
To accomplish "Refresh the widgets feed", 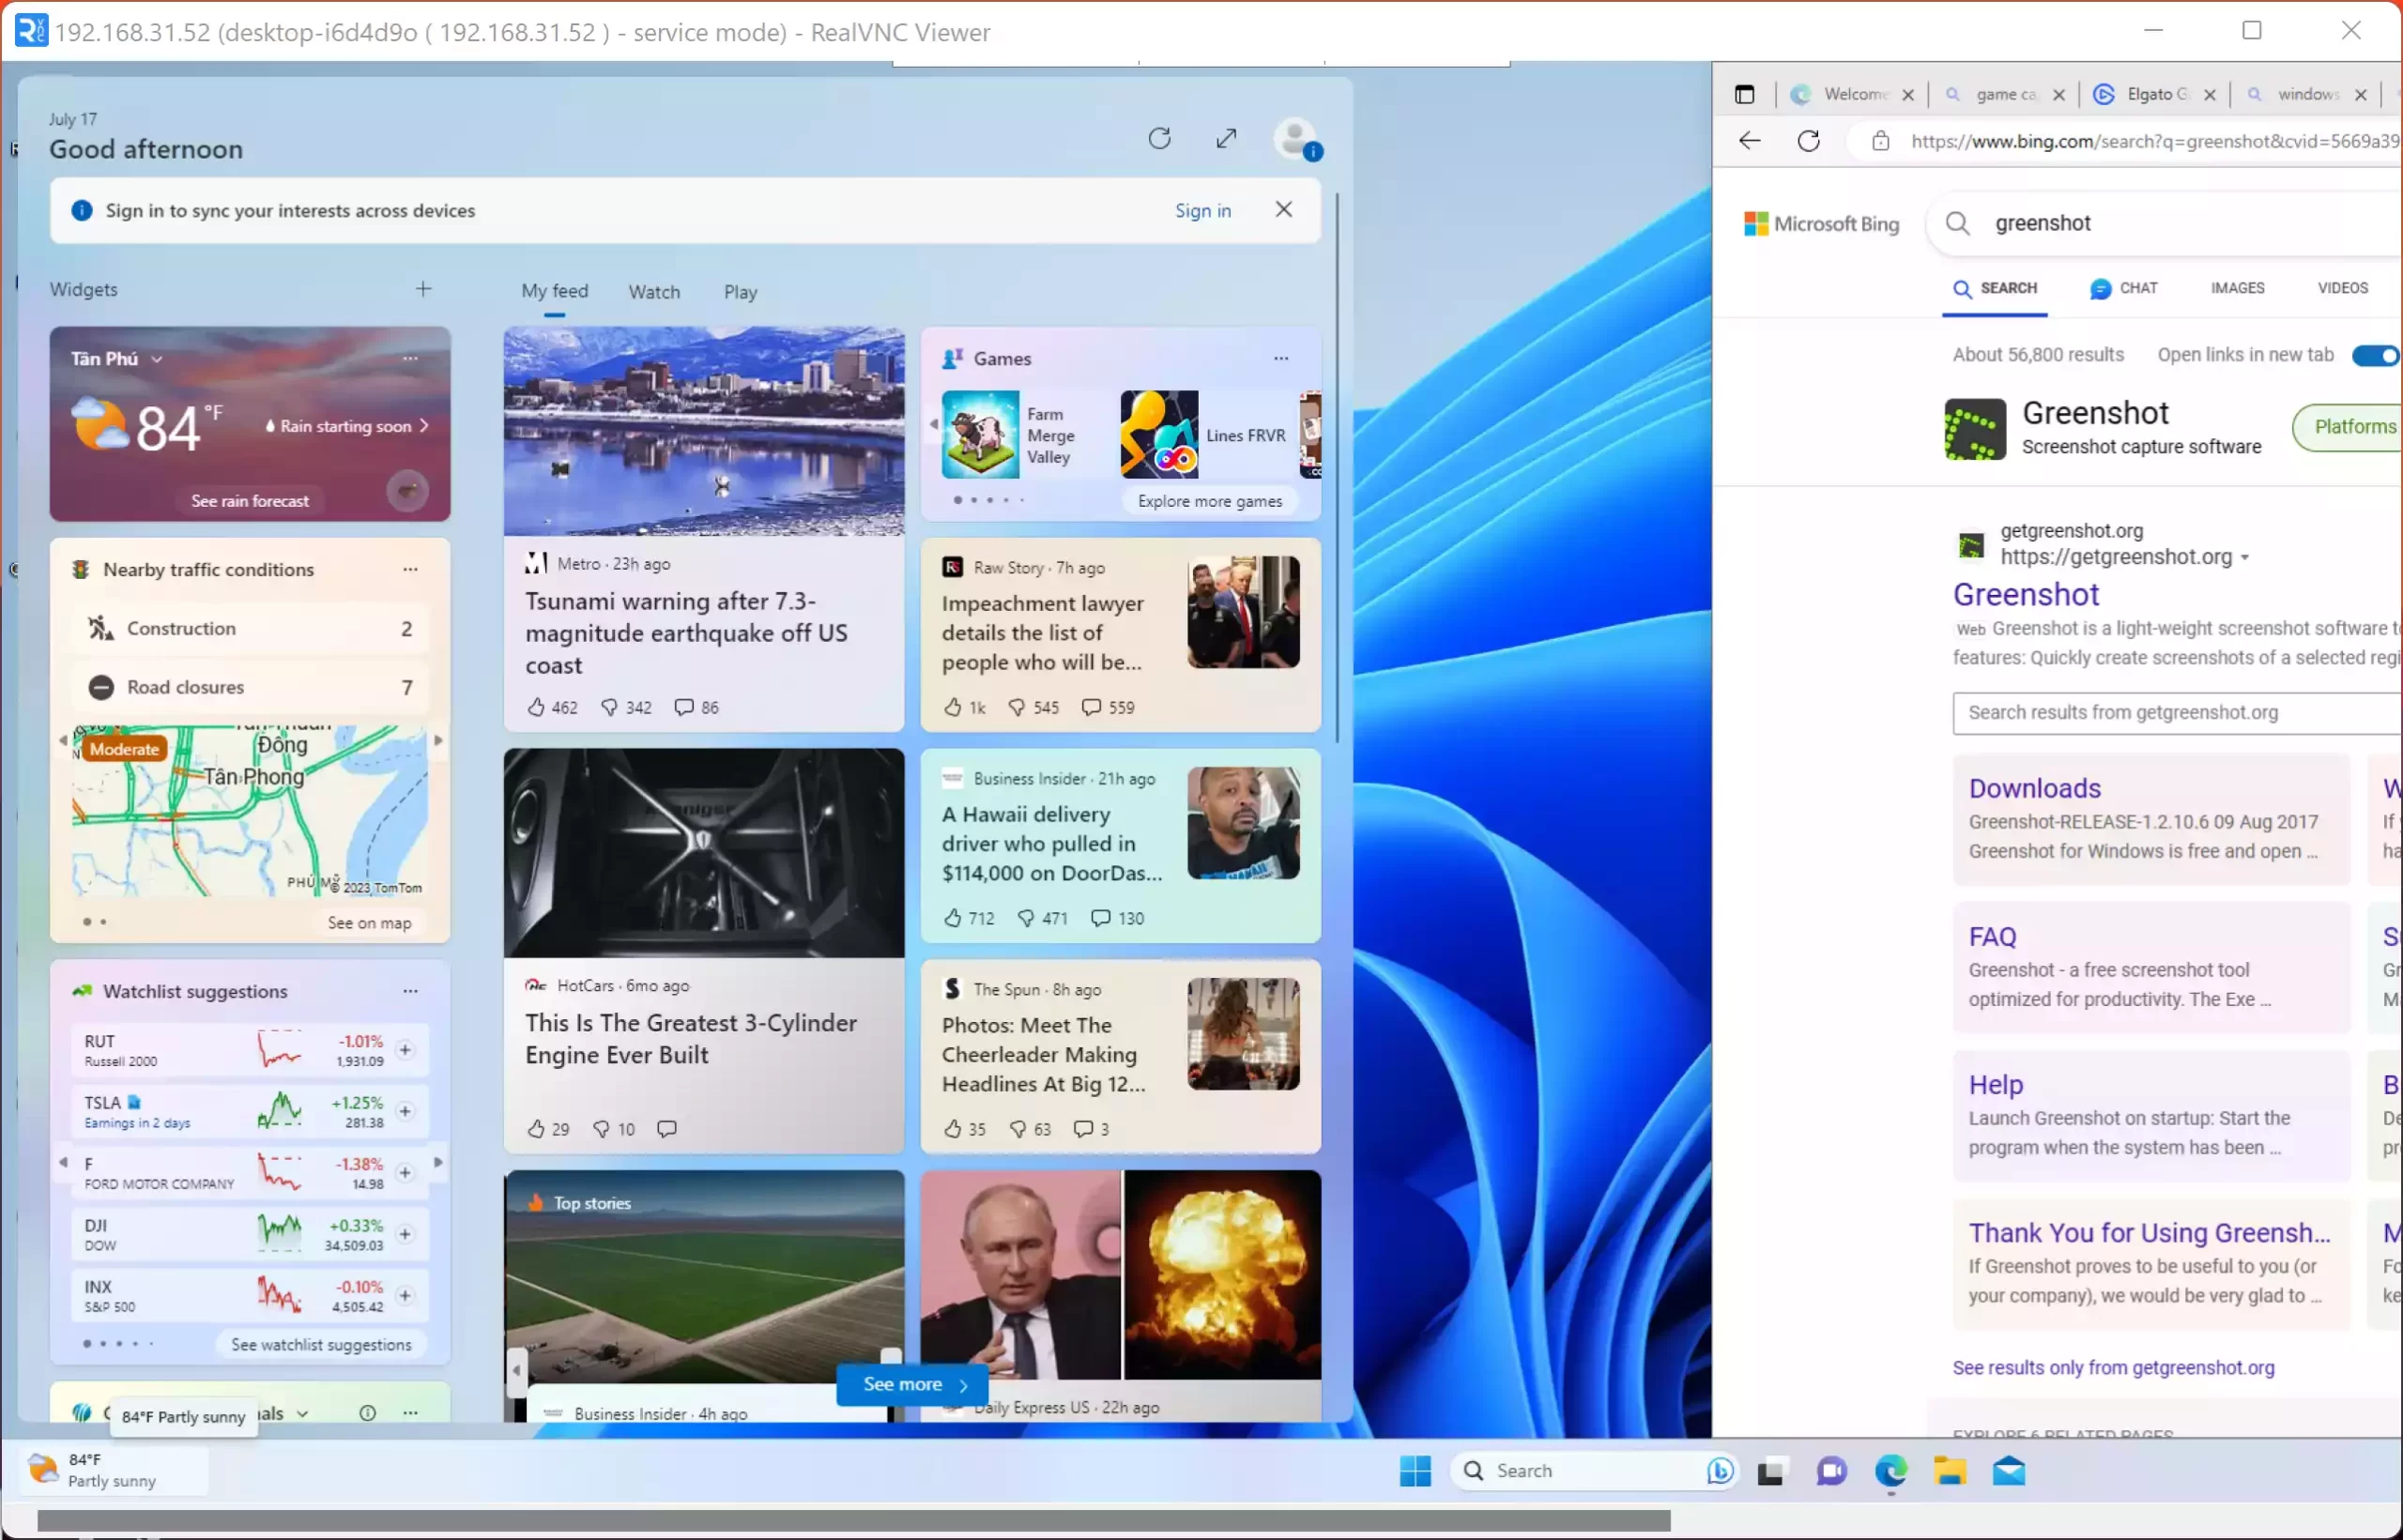I will click(x=1159, y=139).
